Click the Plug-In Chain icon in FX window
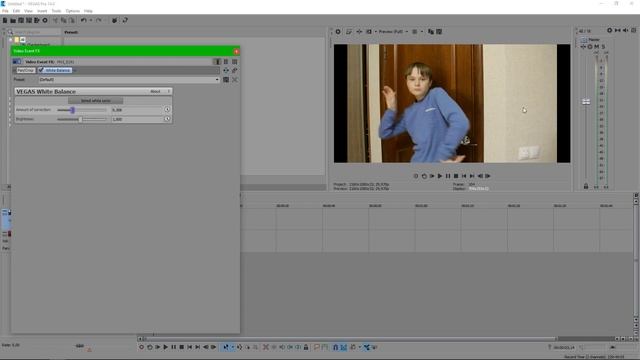Image resolution: width=640 pixels, height=360 pixels. pos(226,71)
